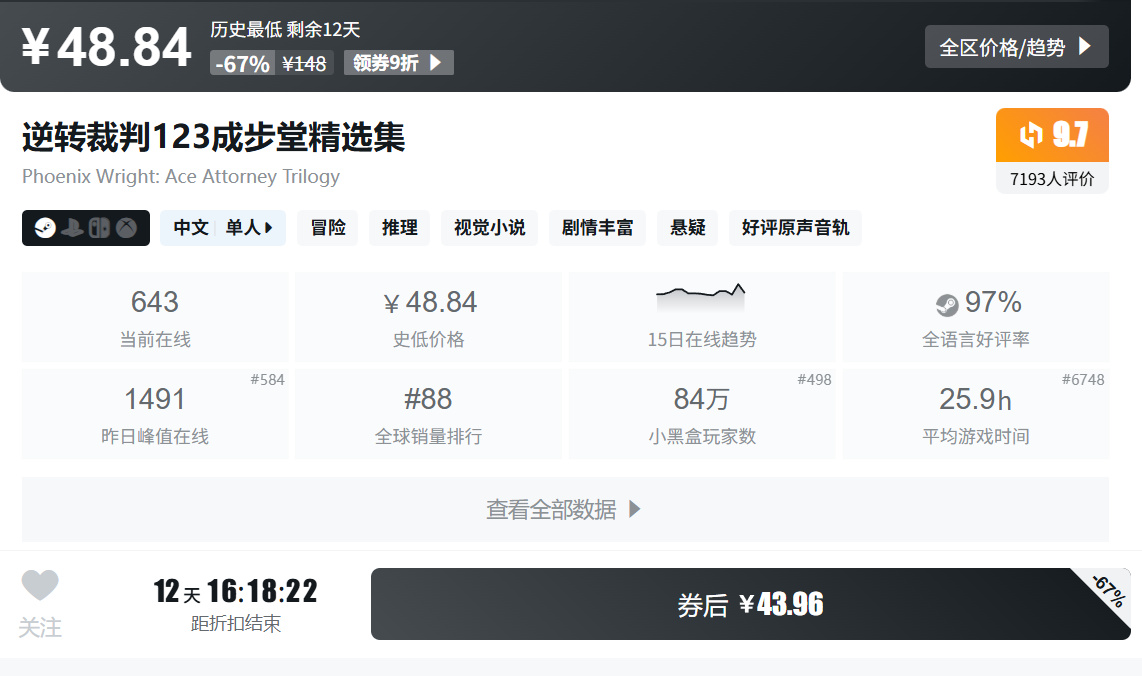The height and width of the screenshot is (676, 1142).
Task: Select the 冒险 tag
Action: tap(328, 228)
